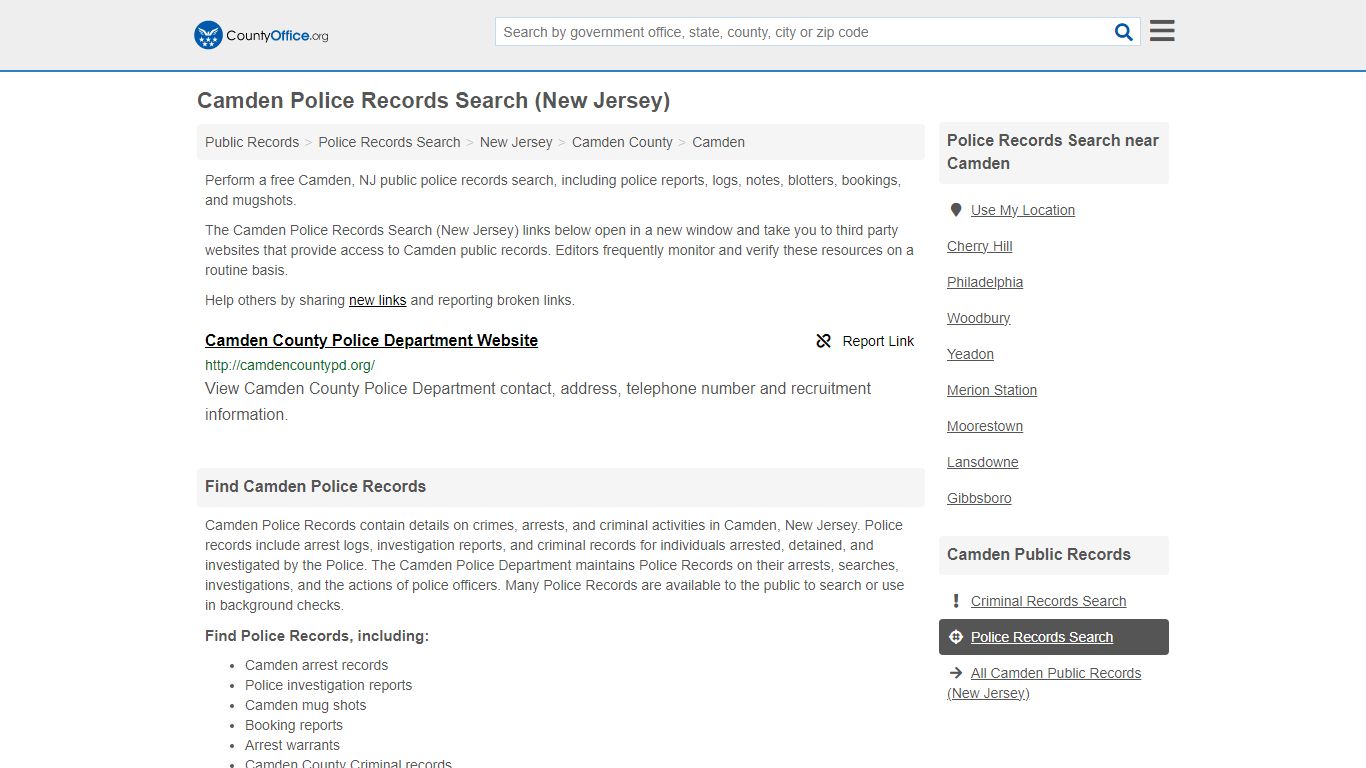
Task: Click 'Arrest warrants' list item
Action: pyautogui.click(x=292, y=745)
